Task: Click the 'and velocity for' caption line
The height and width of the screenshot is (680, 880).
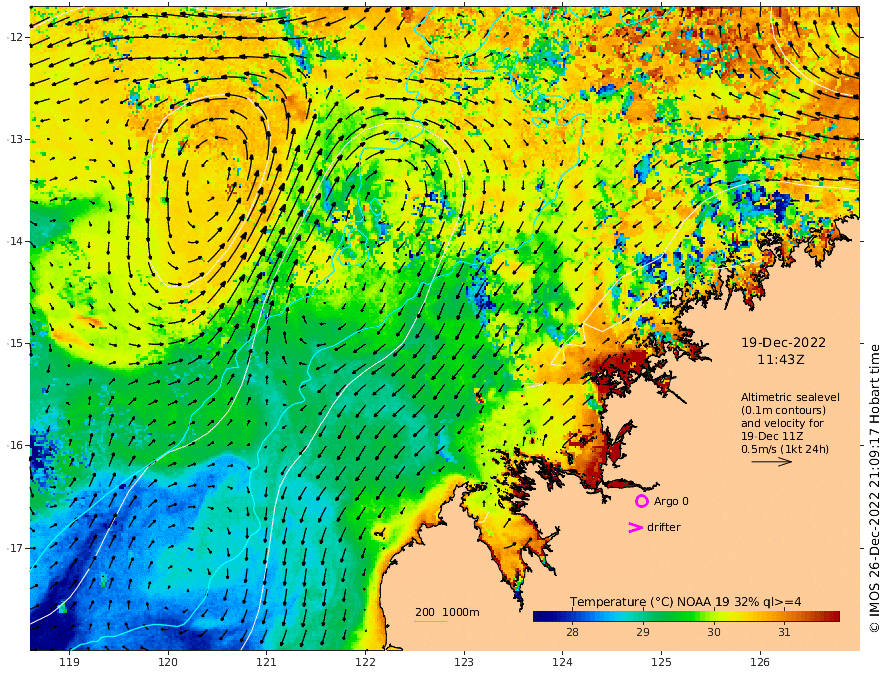Action: pyautogui.click(x=782, y=423)
